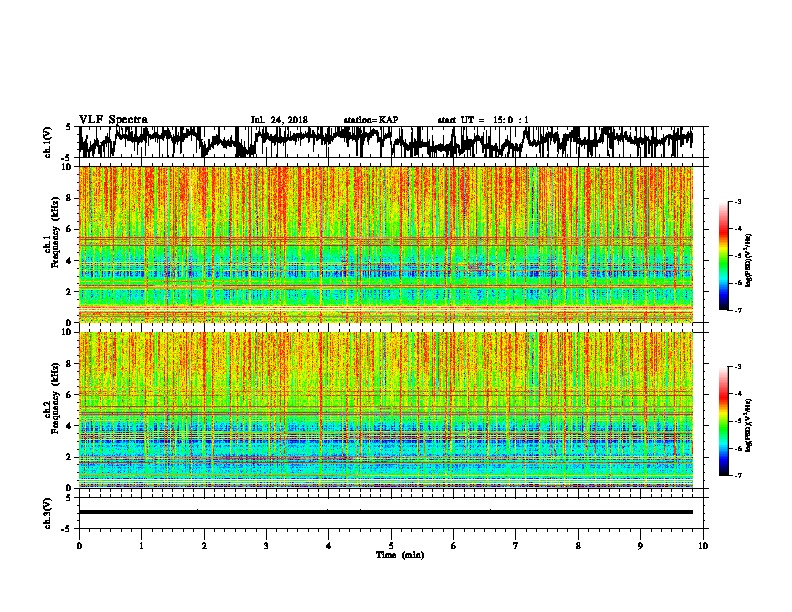Image resolution: width=792 pixels, height=612 pixels.
Task: Click the time axis tick label "0"
Action: (79, 546)
